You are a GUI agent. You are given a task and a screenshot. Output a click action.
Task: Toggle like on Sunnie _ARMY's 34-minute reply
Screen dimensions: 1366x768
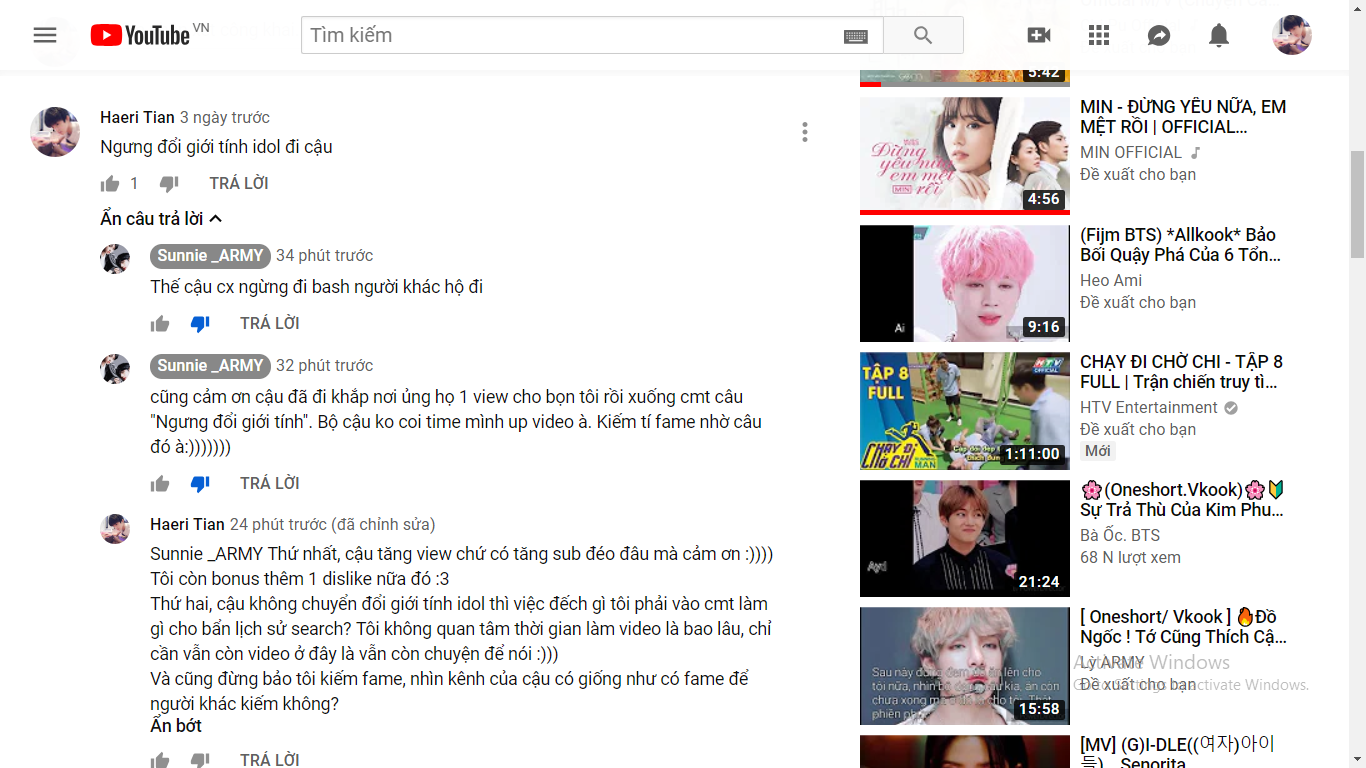pyautogui.click(x=160, y=324)
